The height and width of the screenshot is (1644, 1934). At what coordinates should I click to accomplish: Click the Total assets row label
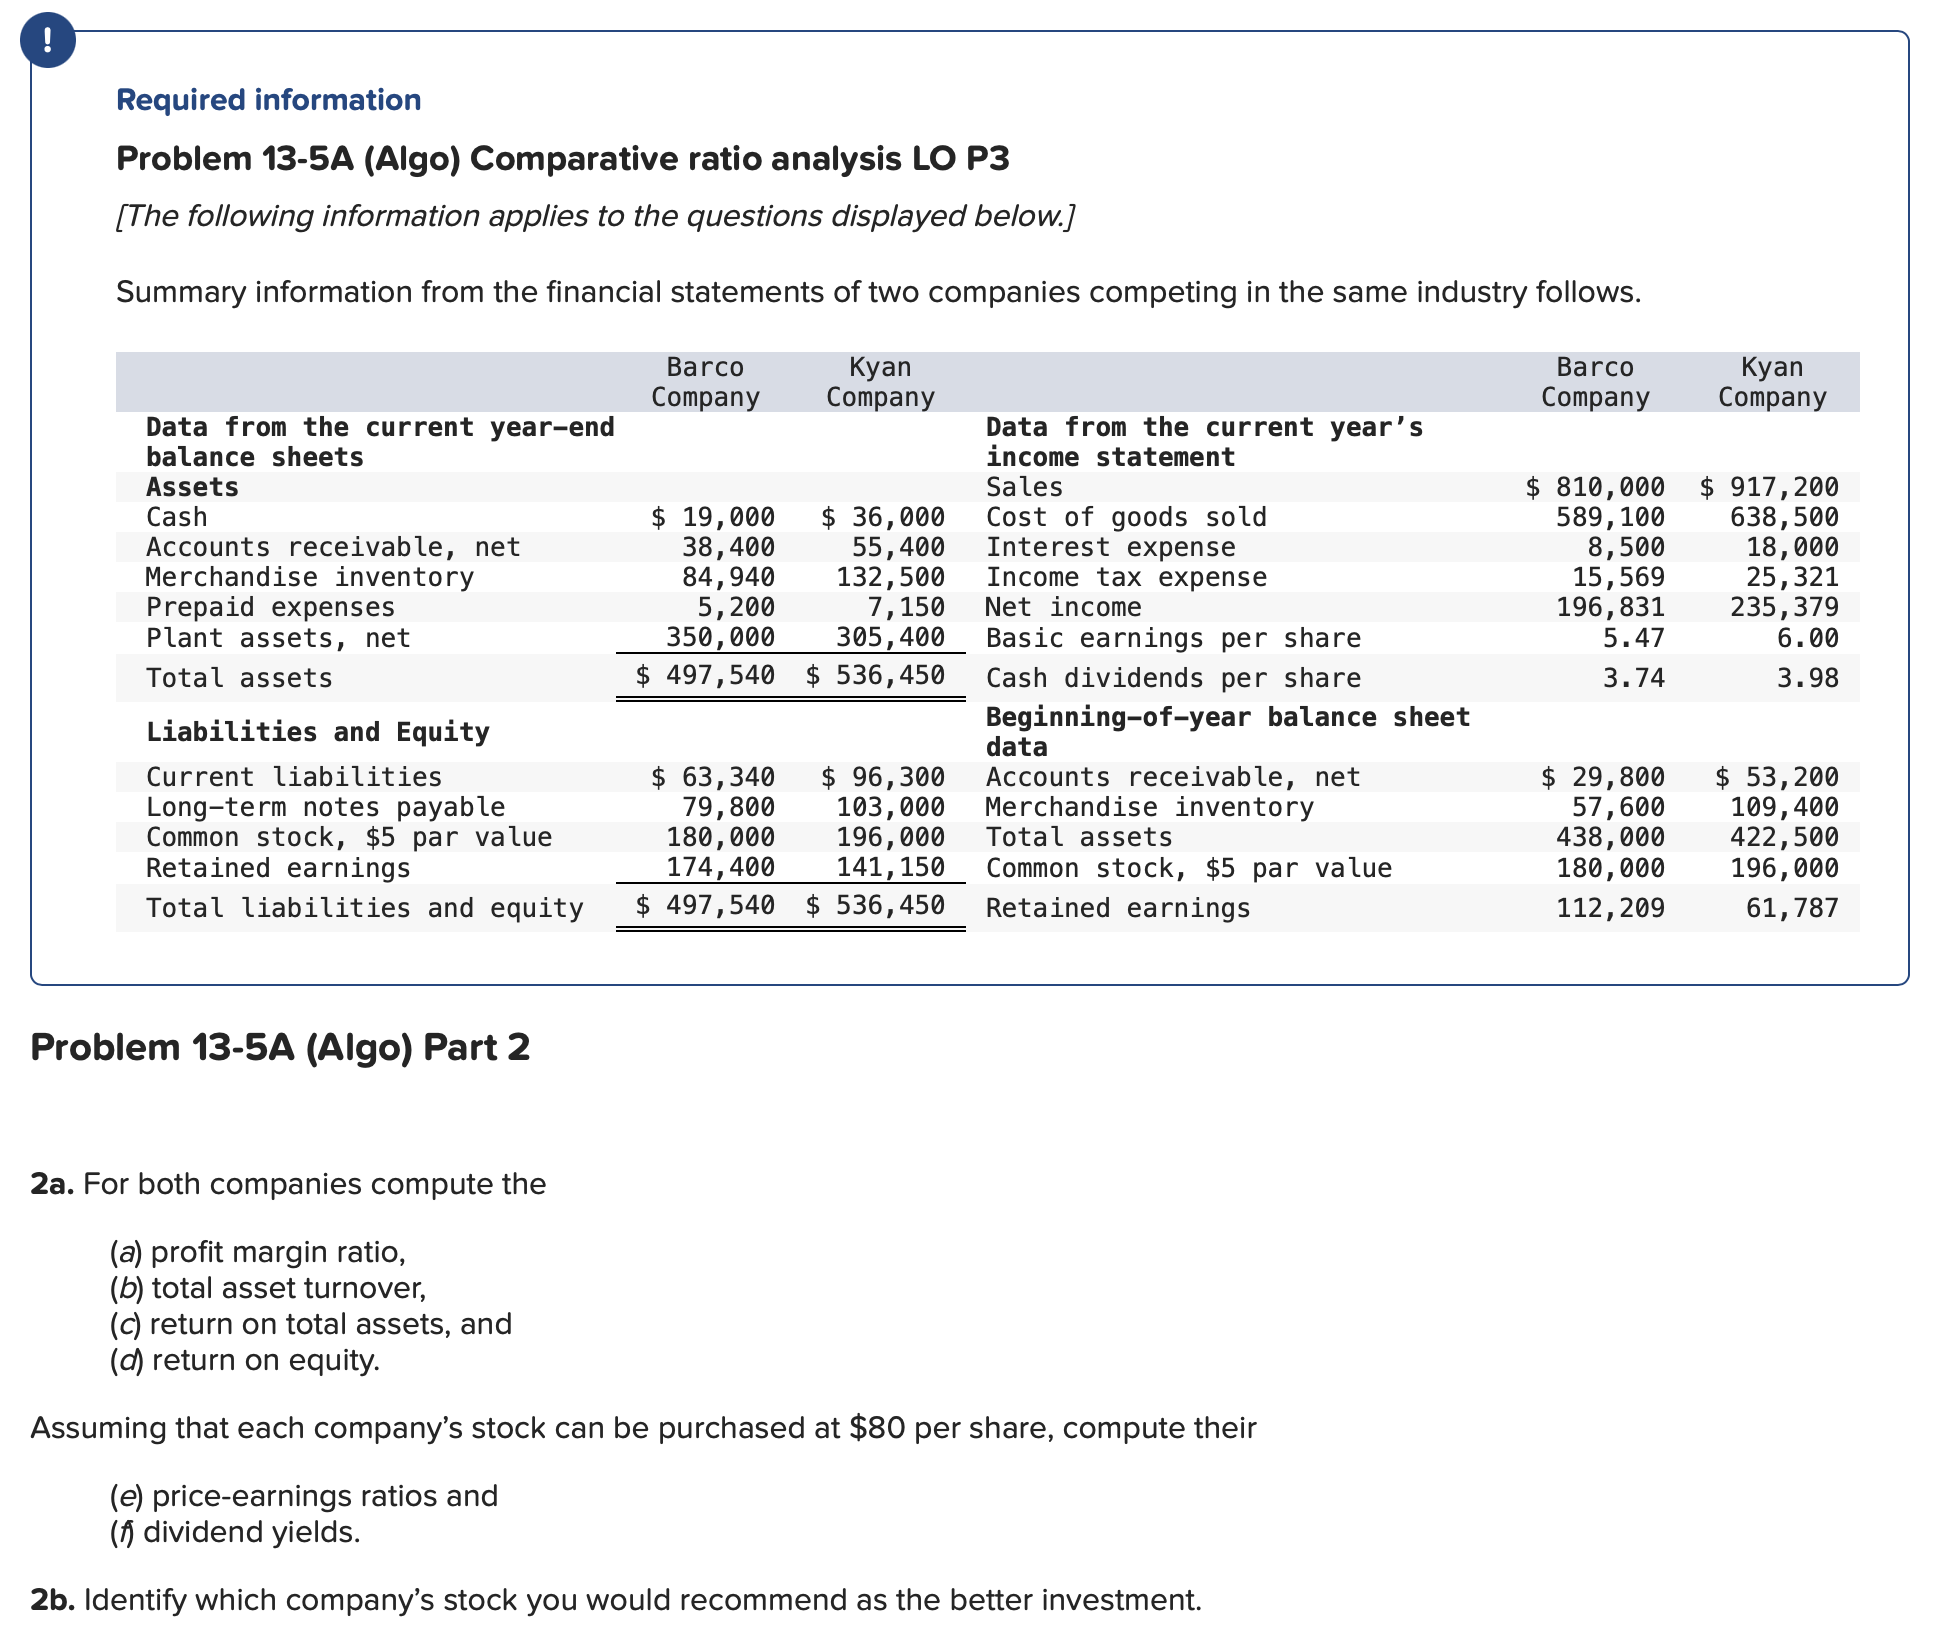239,678
